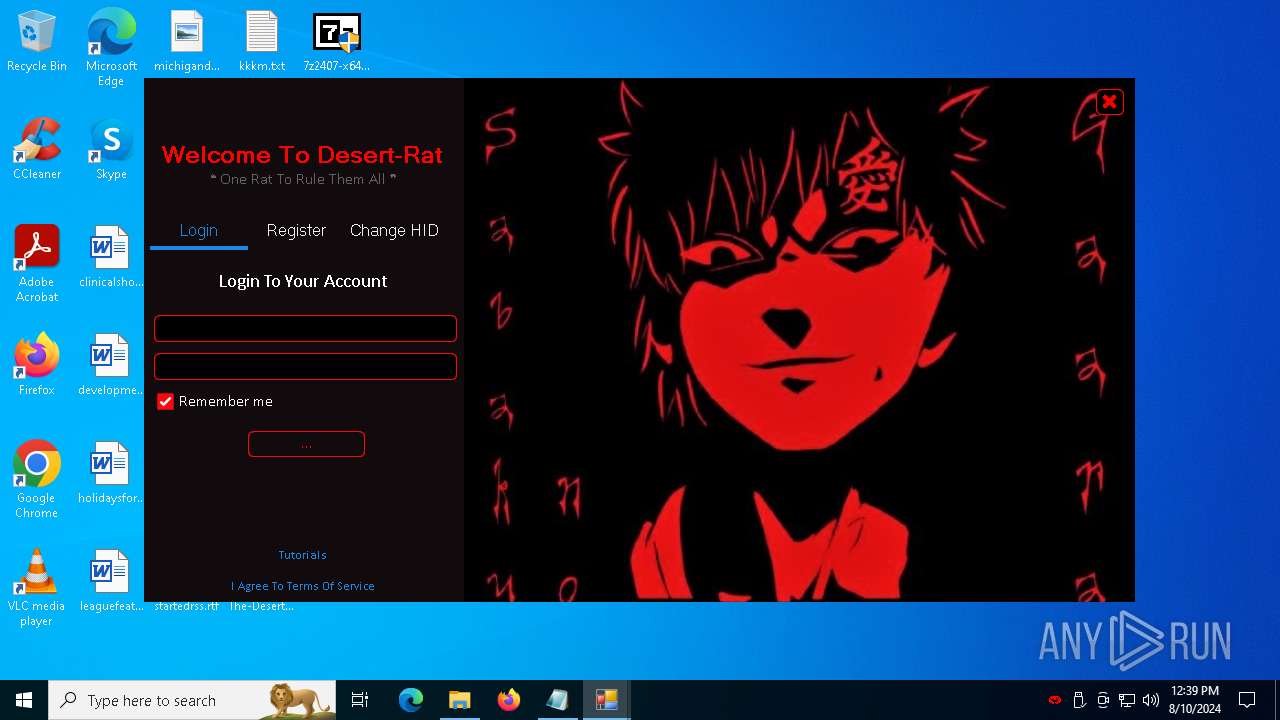Image resolution: width=1280 pixels, height=720 pixels.
Task: Select the CCleaner desktop icon
Action: (37, 150)
